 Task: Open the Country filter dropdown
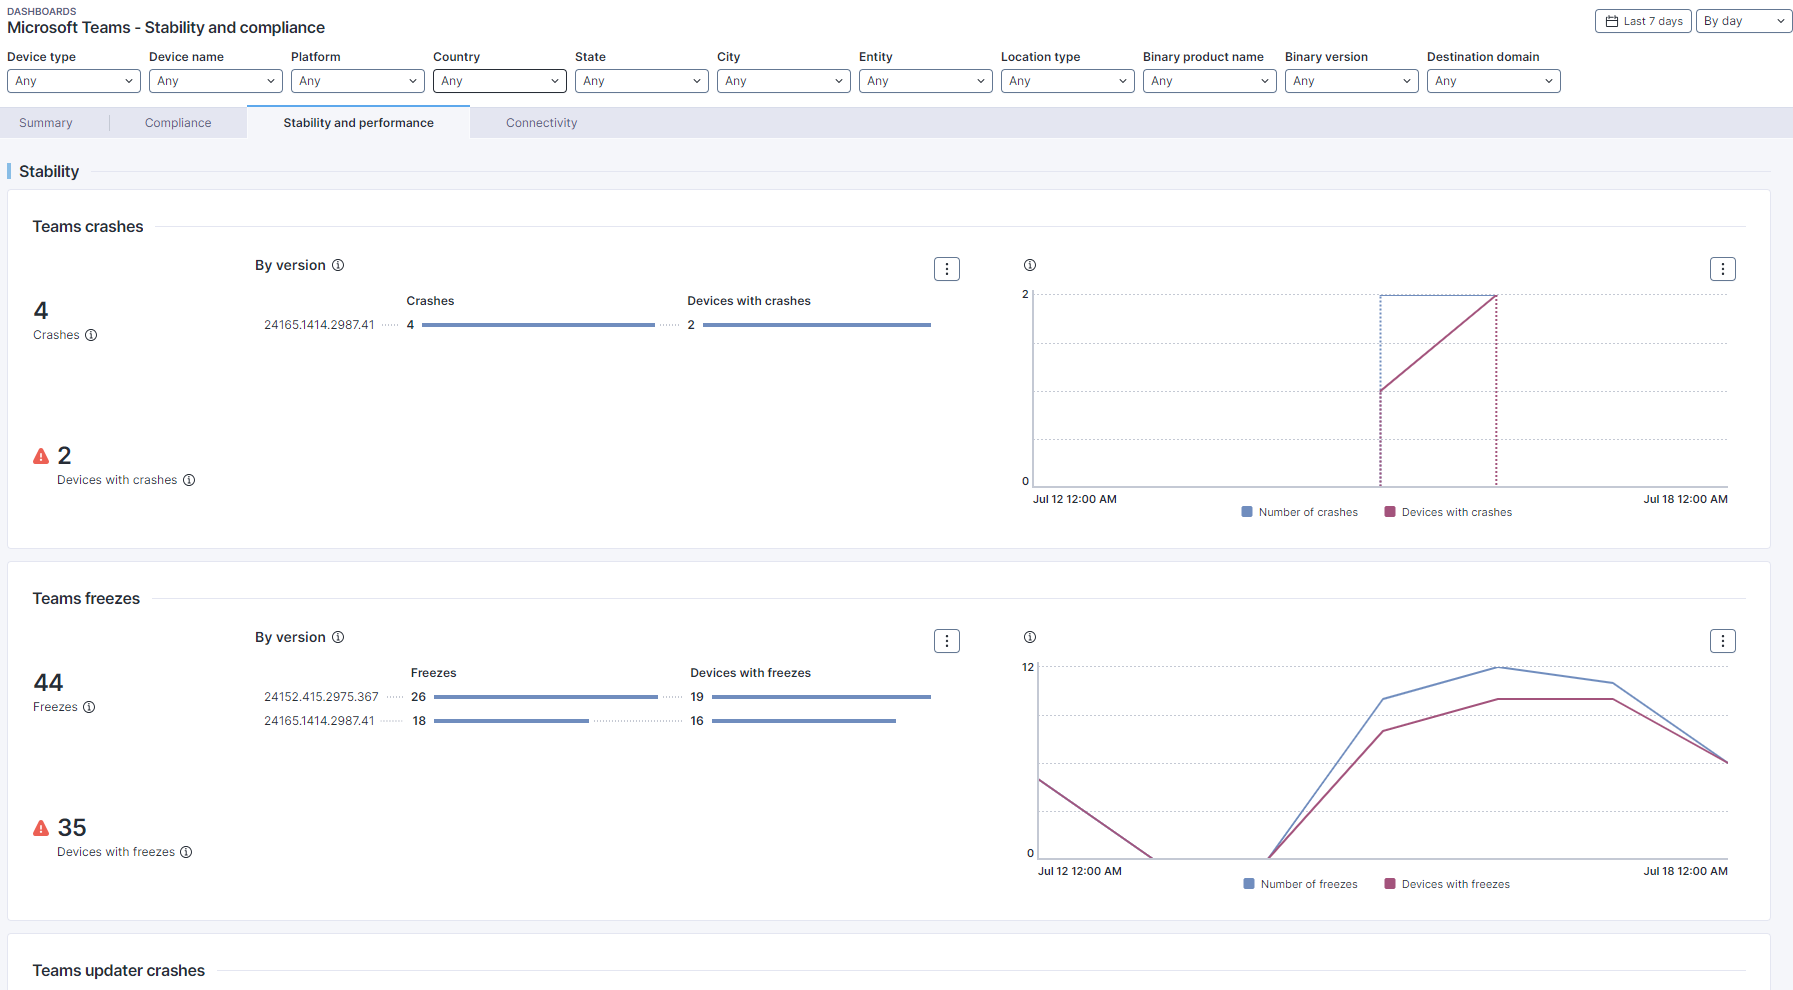tap(499, 81)
